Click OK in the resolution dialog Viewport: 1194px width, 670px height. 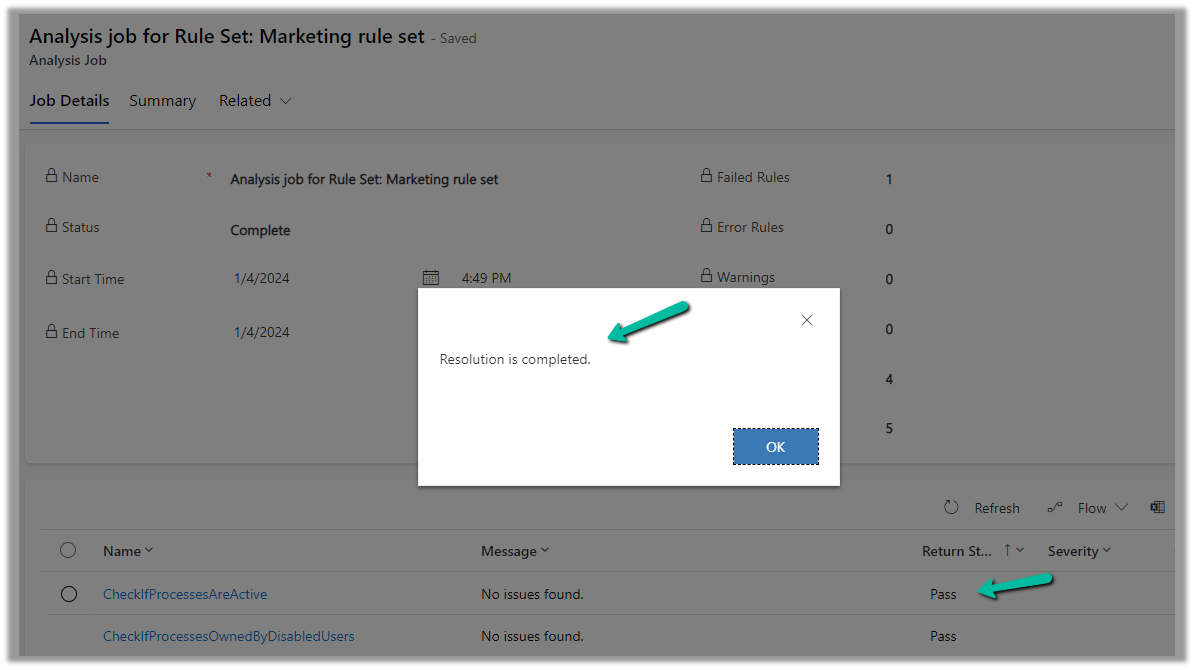tap(775, 447)
